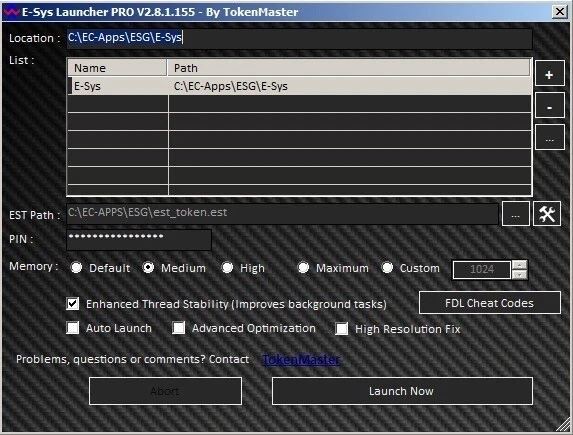The width and height of the screenshot is (573, 435).
Task: Click the Abort button
Action: coord(165,391)
